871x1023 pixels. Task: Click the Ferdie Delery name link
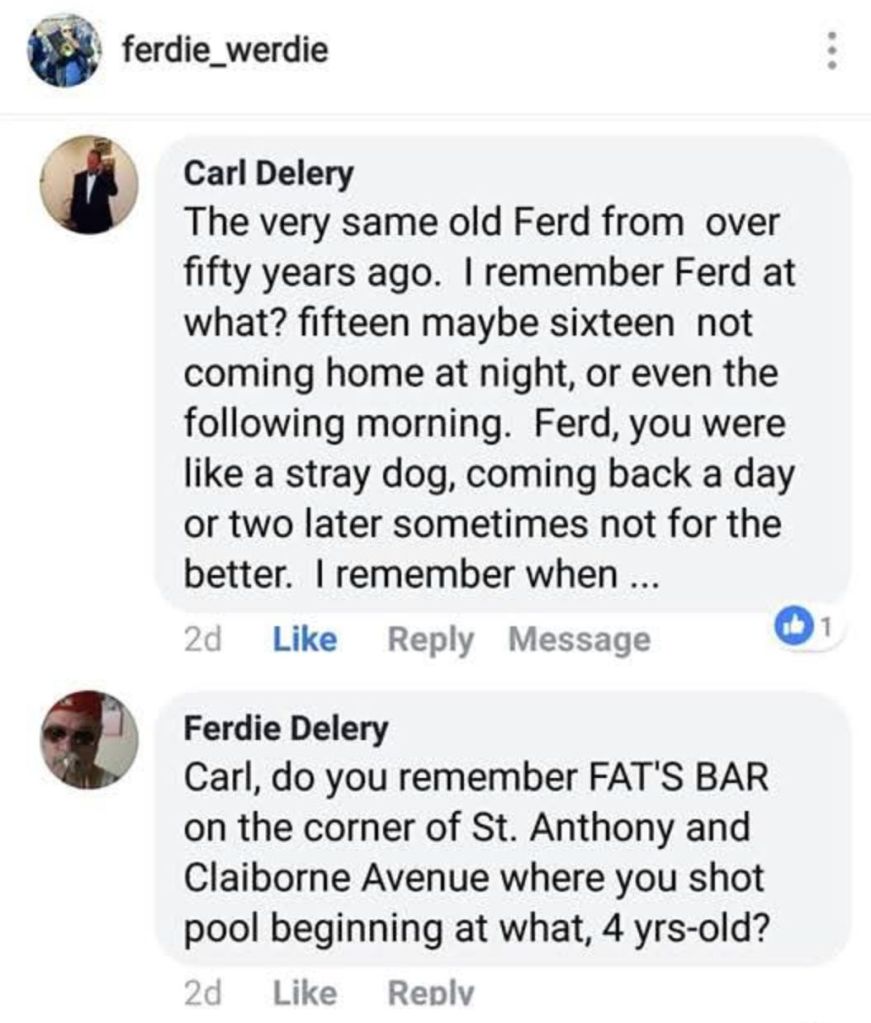click(x=284, y=729)
